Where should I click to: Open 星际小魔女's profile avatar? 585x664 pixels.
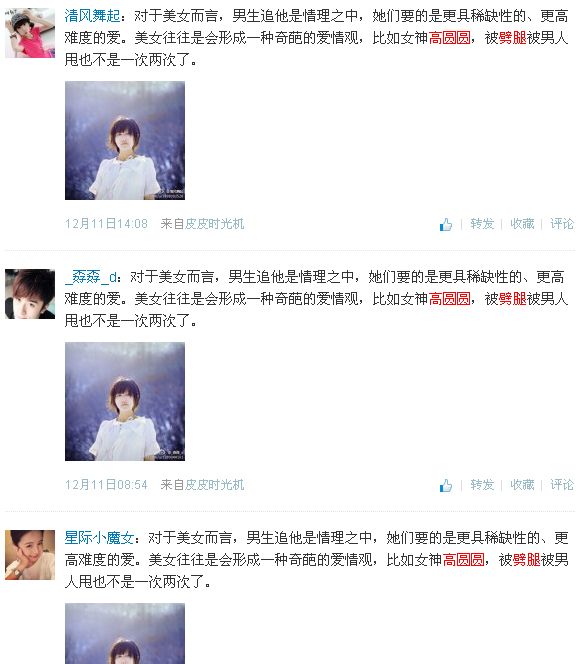30,555
